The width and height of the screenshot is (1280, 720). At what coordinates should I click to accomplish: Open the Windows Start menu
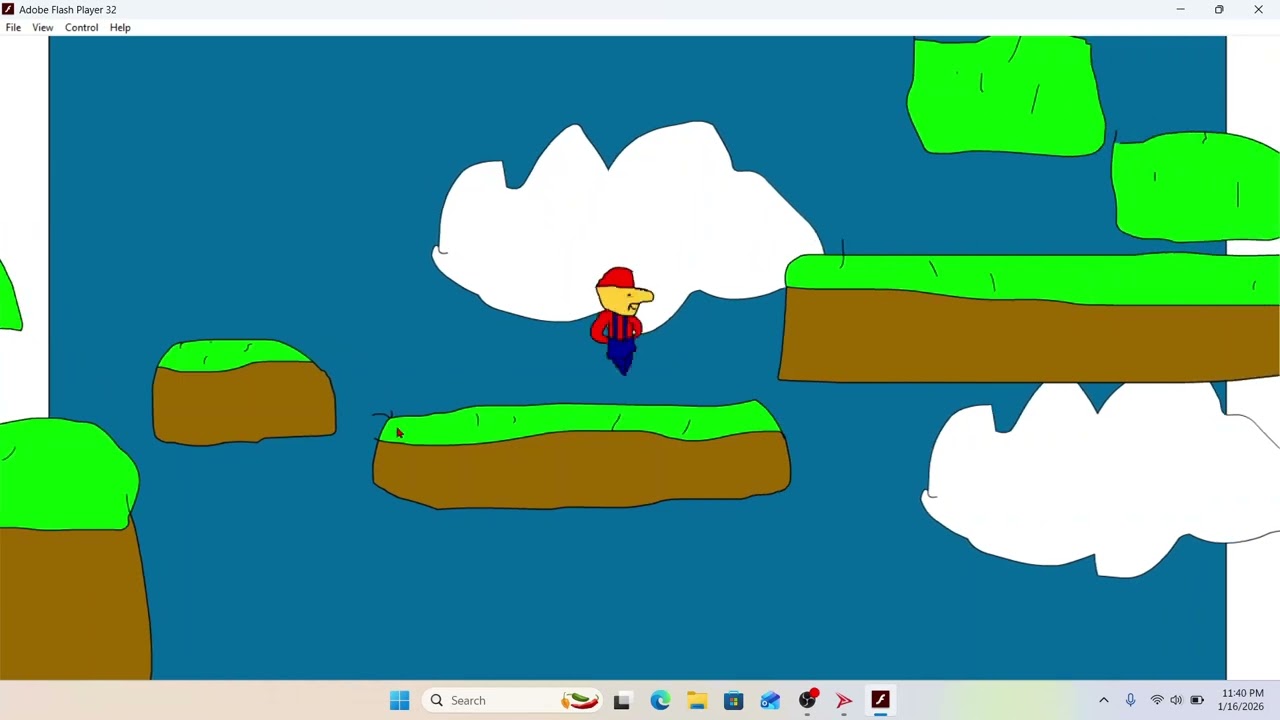point(399,700)
